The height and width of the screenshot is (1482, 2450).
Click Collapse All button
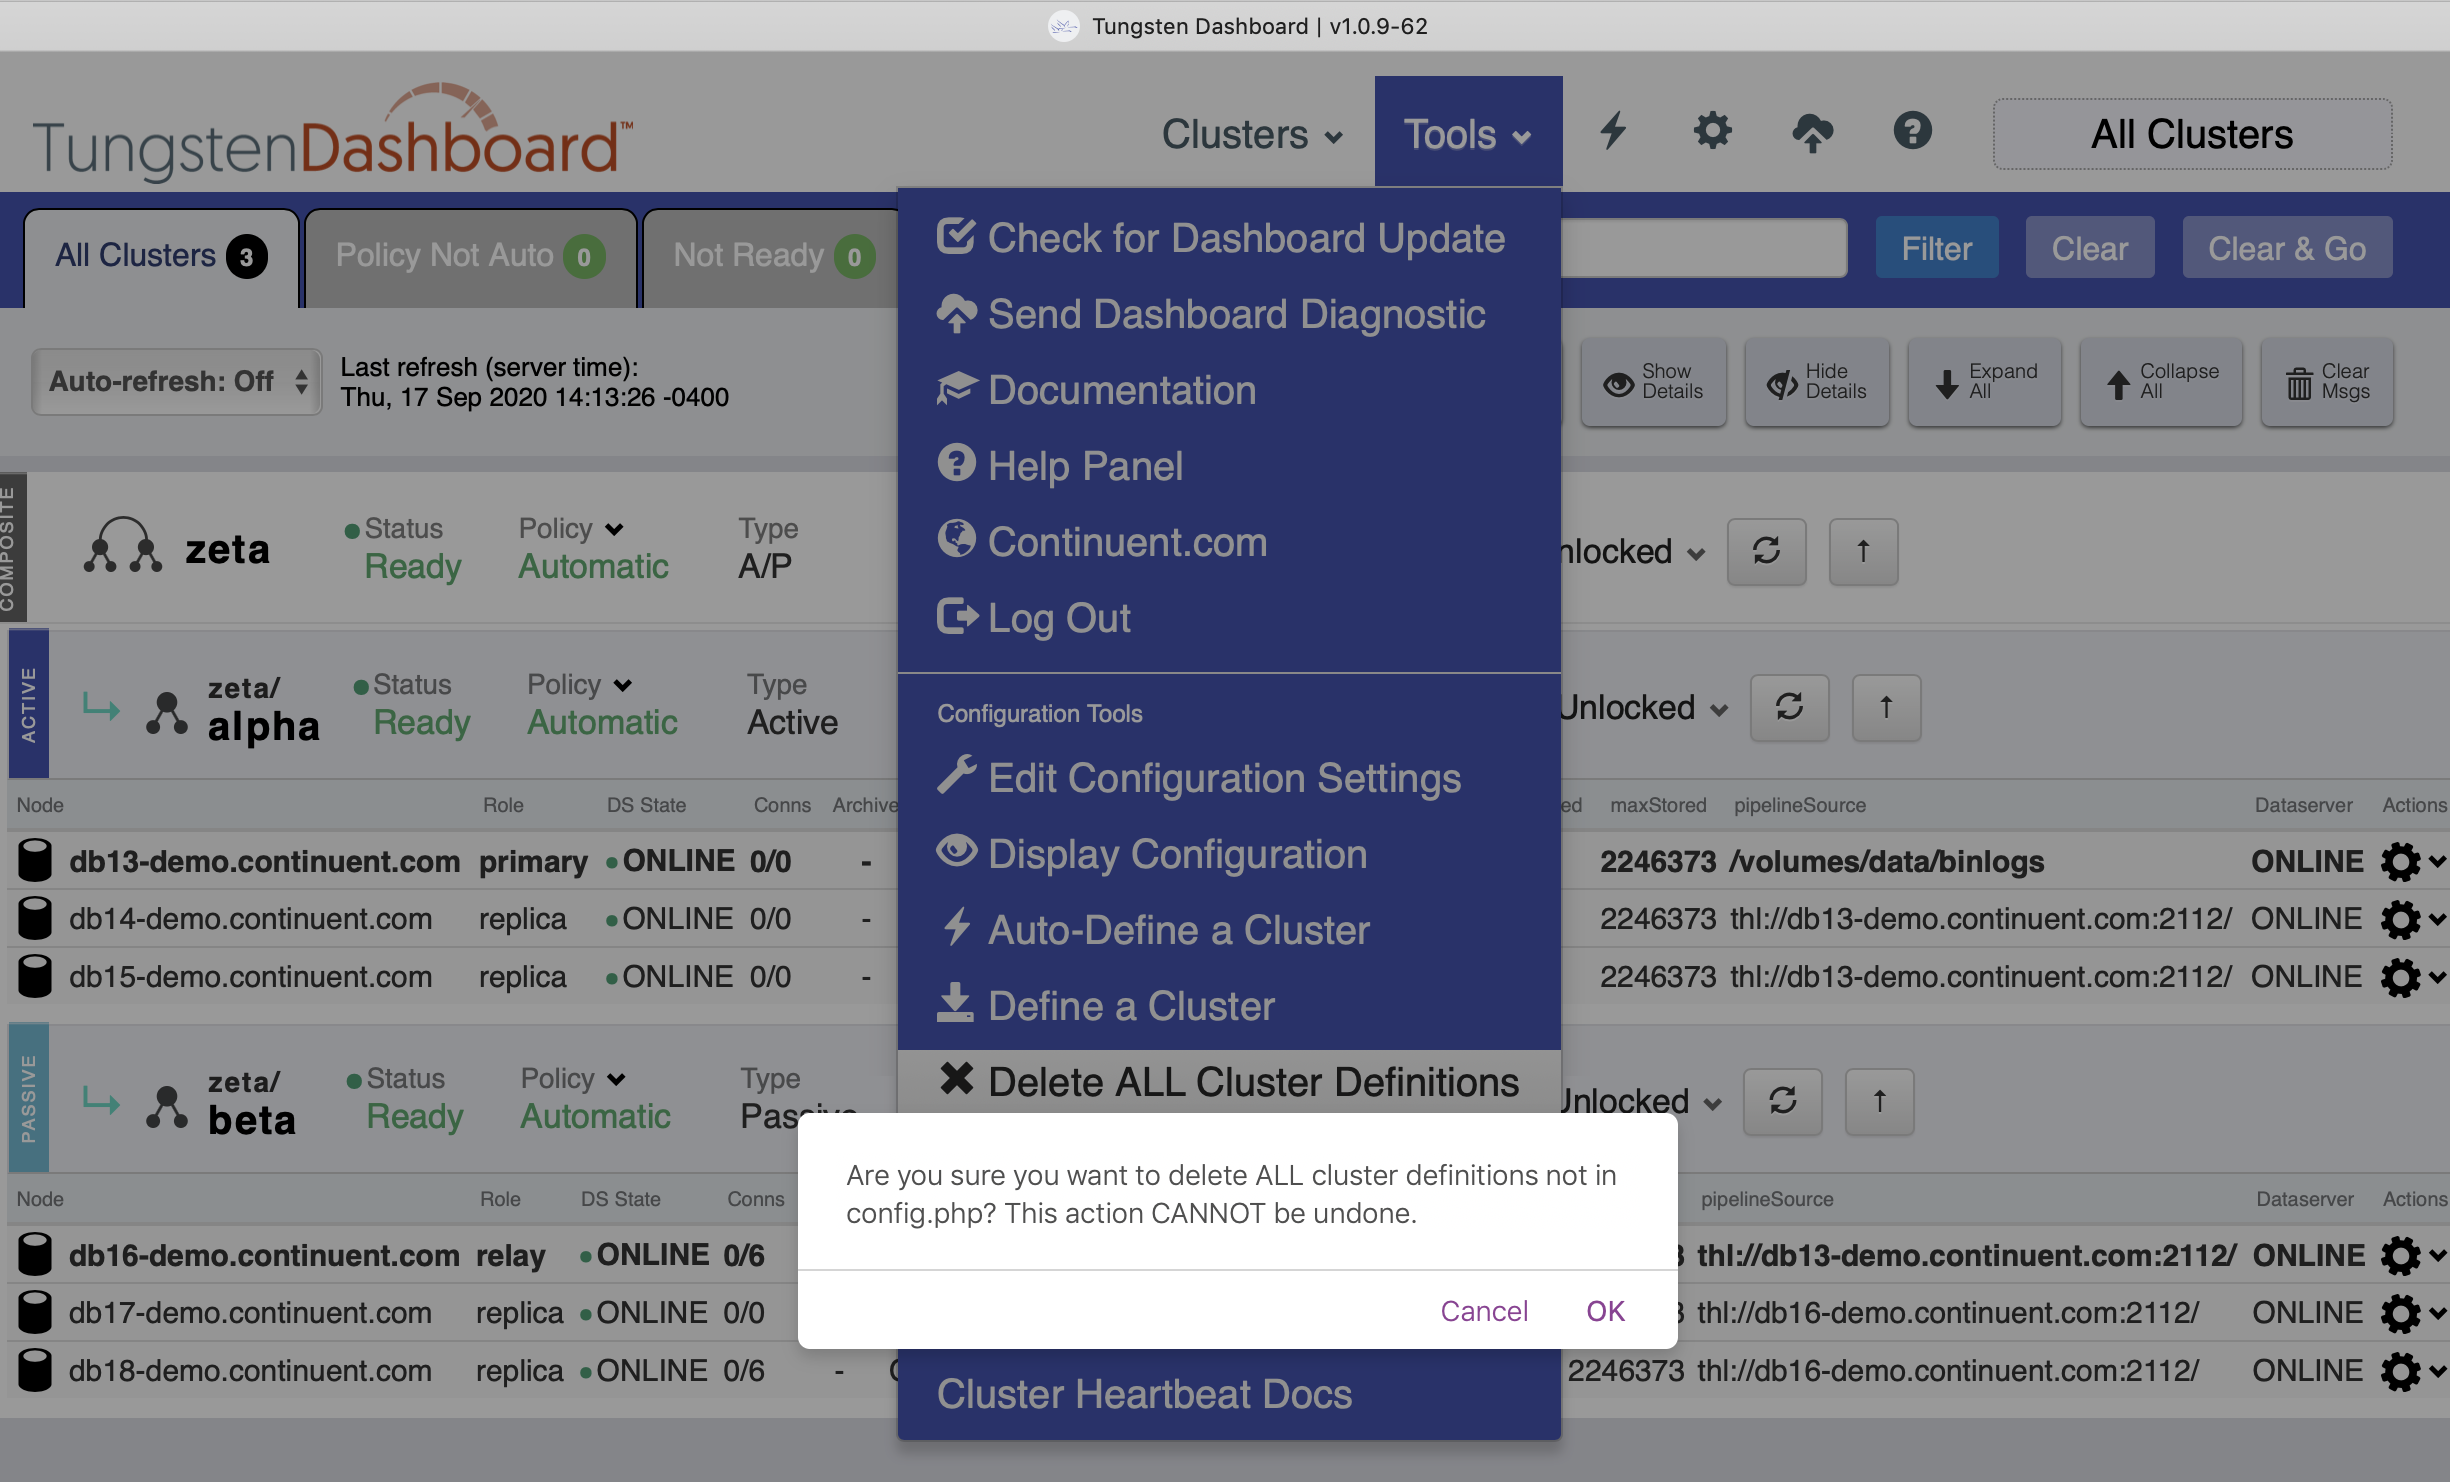coord(2161,382)
